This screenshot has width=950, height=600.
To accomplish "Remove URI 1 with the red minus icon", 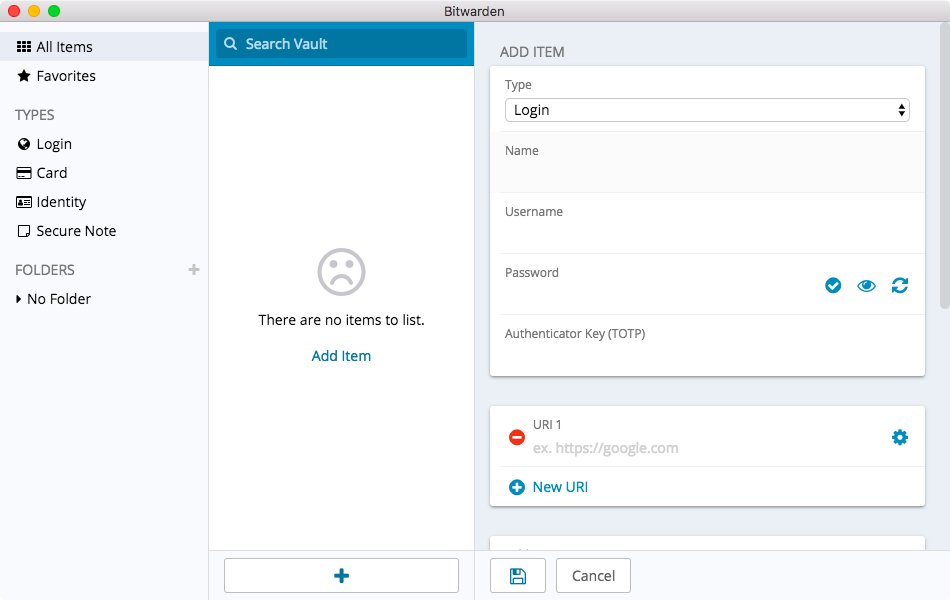I will pos(517,437).
